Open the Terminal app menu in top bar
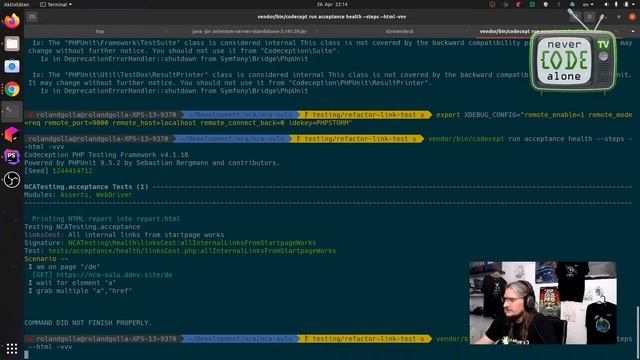The image size is (640, 360). [56, 4]
